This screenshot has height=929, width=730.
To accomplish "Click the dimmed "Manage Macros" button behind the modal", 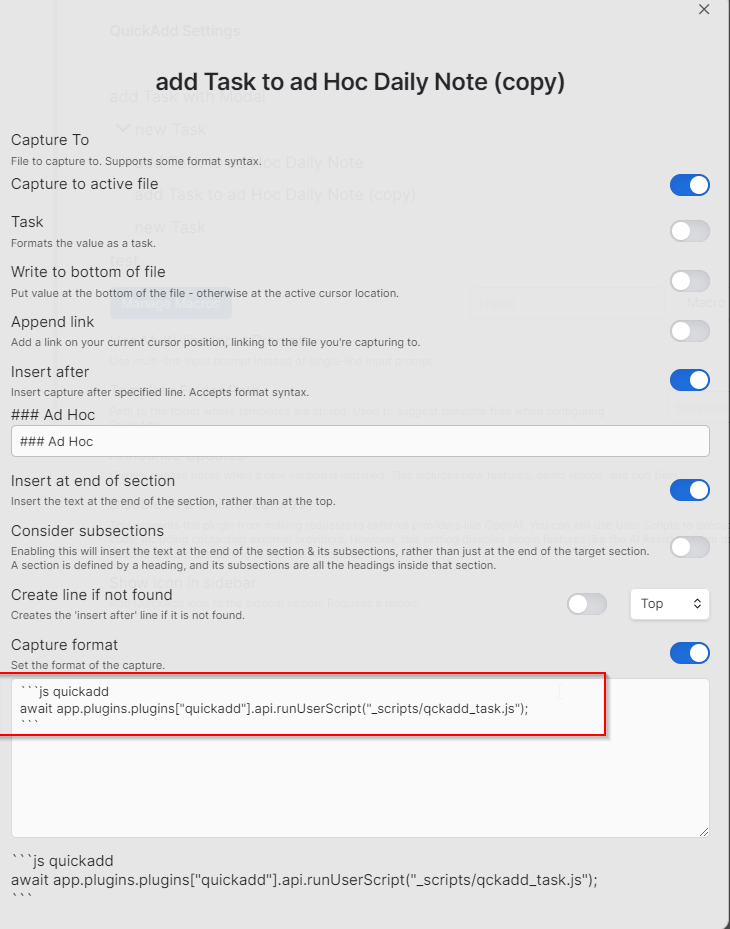I will pos(171,307).
